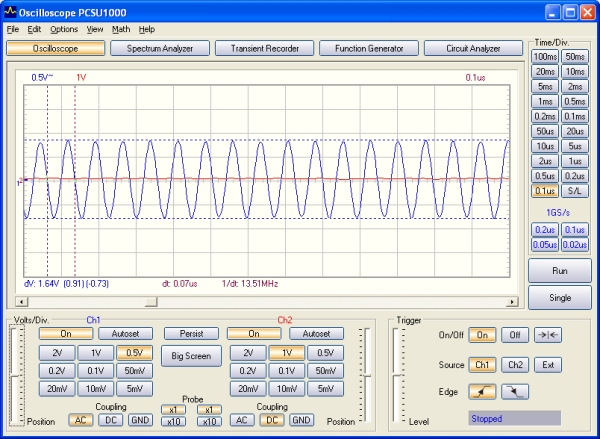
Task: Toggle Ch1 On button
Action: coord(68,334)
